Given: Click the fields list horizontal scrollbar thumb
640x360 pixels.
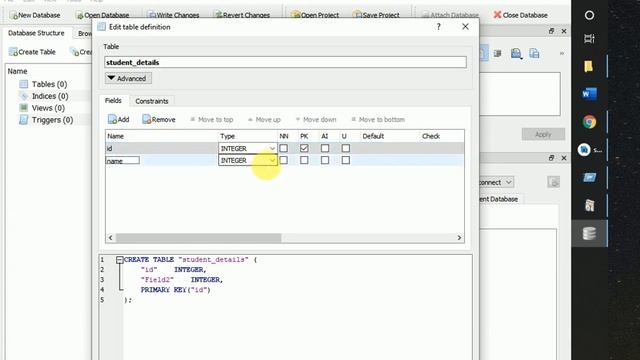Looking at the screenshot, I should click(198, 238).
